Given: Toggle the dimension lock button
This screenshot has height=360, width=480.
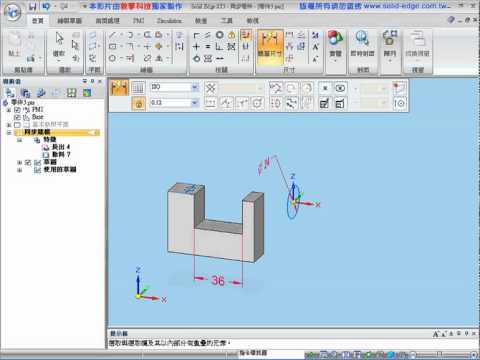Looking at the screenshot, I should [x=139, y=103].
